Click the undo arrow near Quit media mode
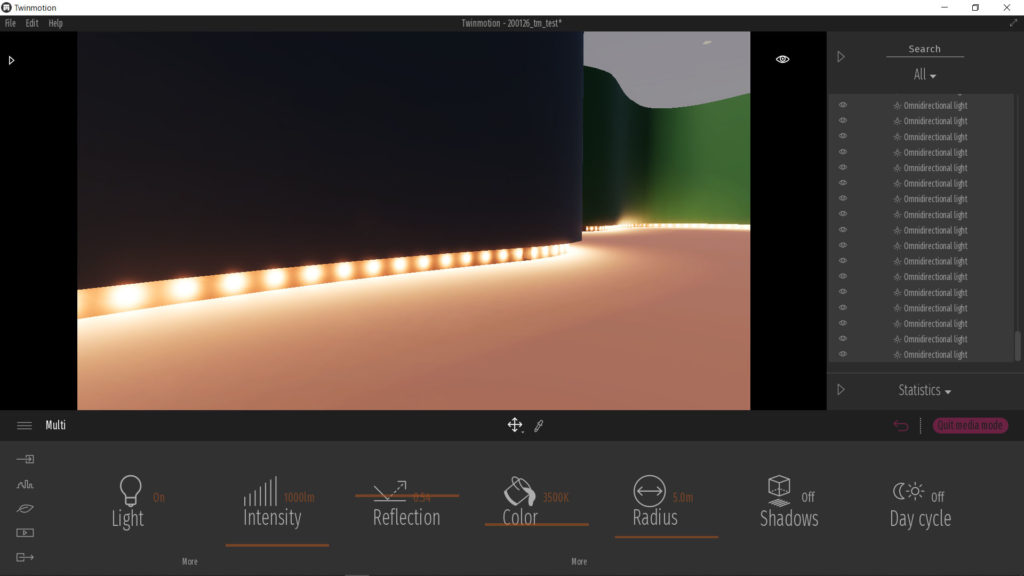Screen dimensions: 1024x576 (899, 425)
